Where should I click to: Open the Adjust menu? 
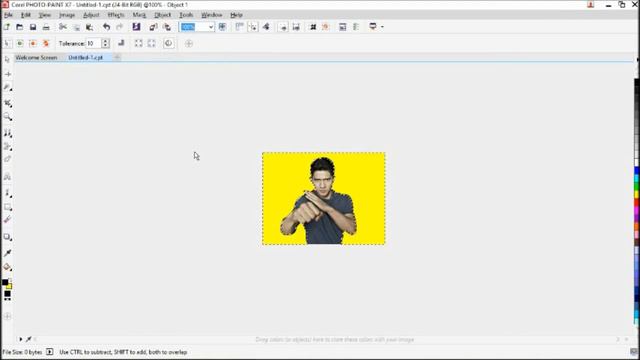(91, 15)
